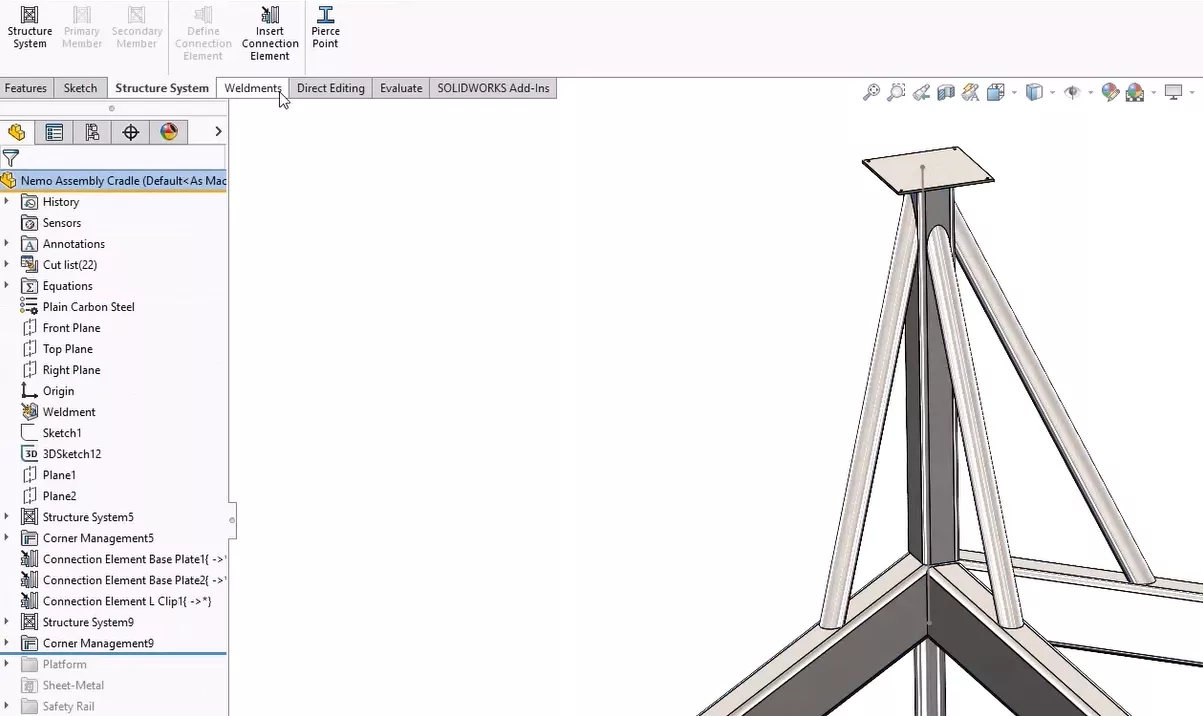Open the View Orientation dropdown arrow

(1014, 92)
